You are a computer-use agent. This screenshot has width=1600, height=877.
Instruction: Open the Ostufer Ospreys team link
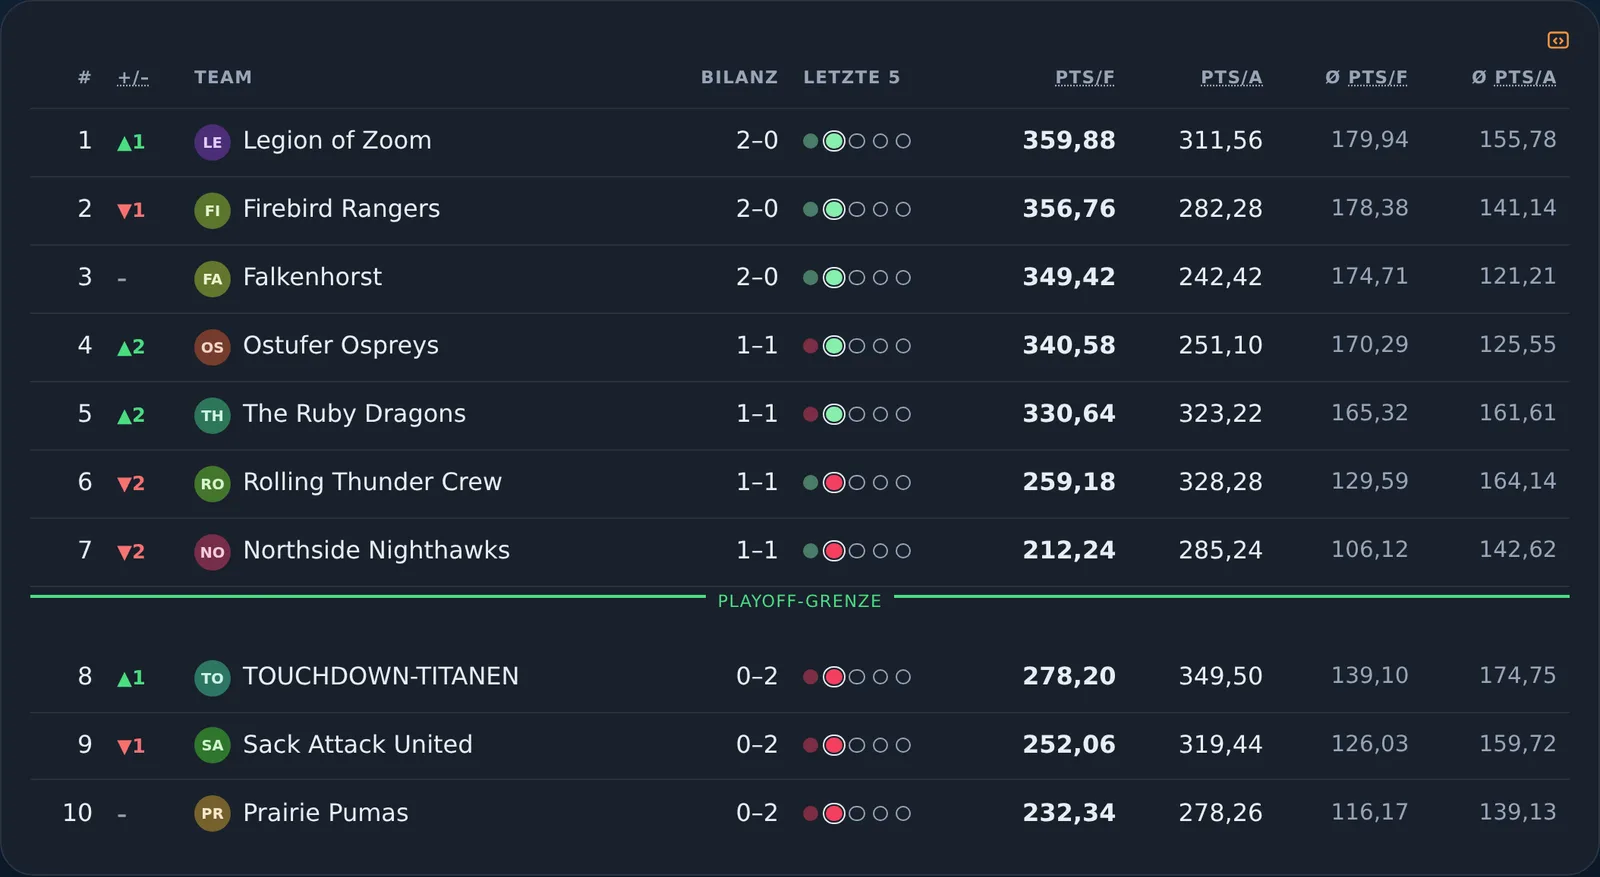341,346
